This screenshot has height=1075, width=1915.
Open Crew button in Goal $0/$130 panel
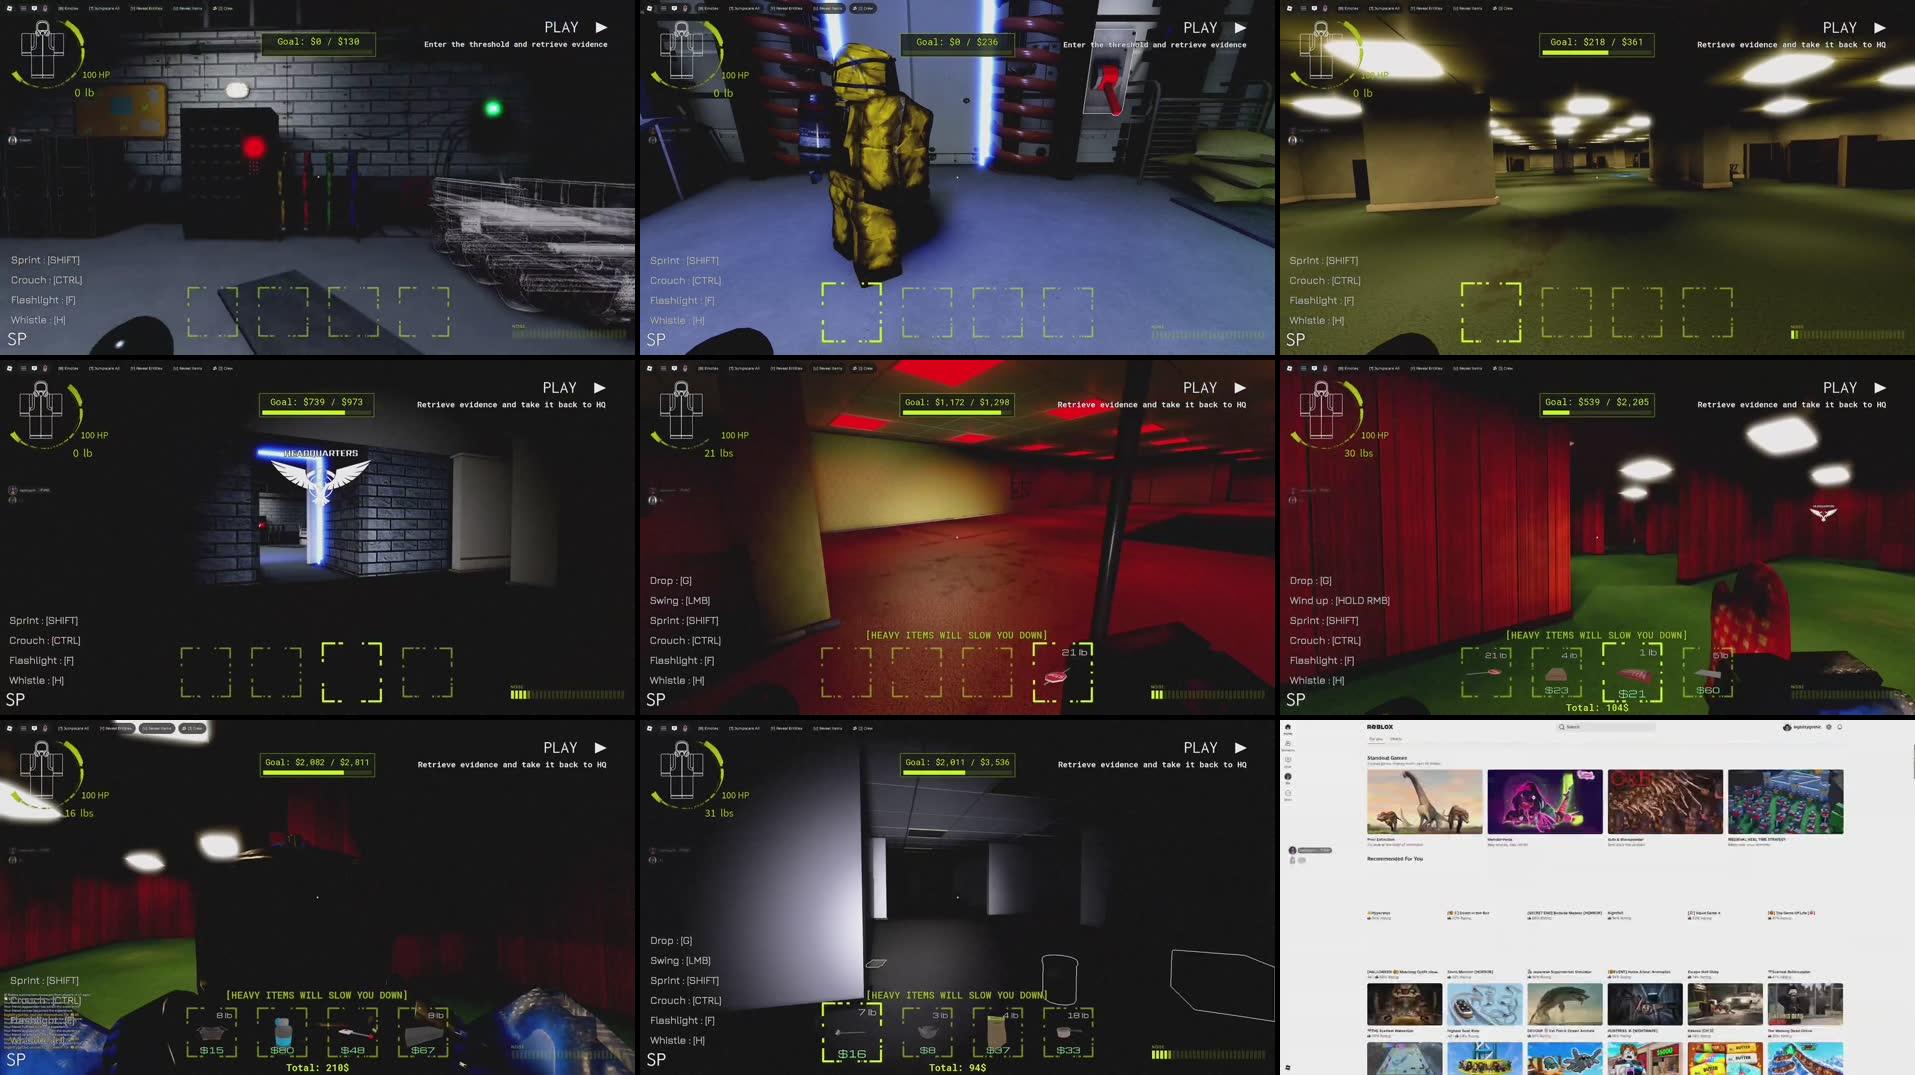[x=221, y=8]
